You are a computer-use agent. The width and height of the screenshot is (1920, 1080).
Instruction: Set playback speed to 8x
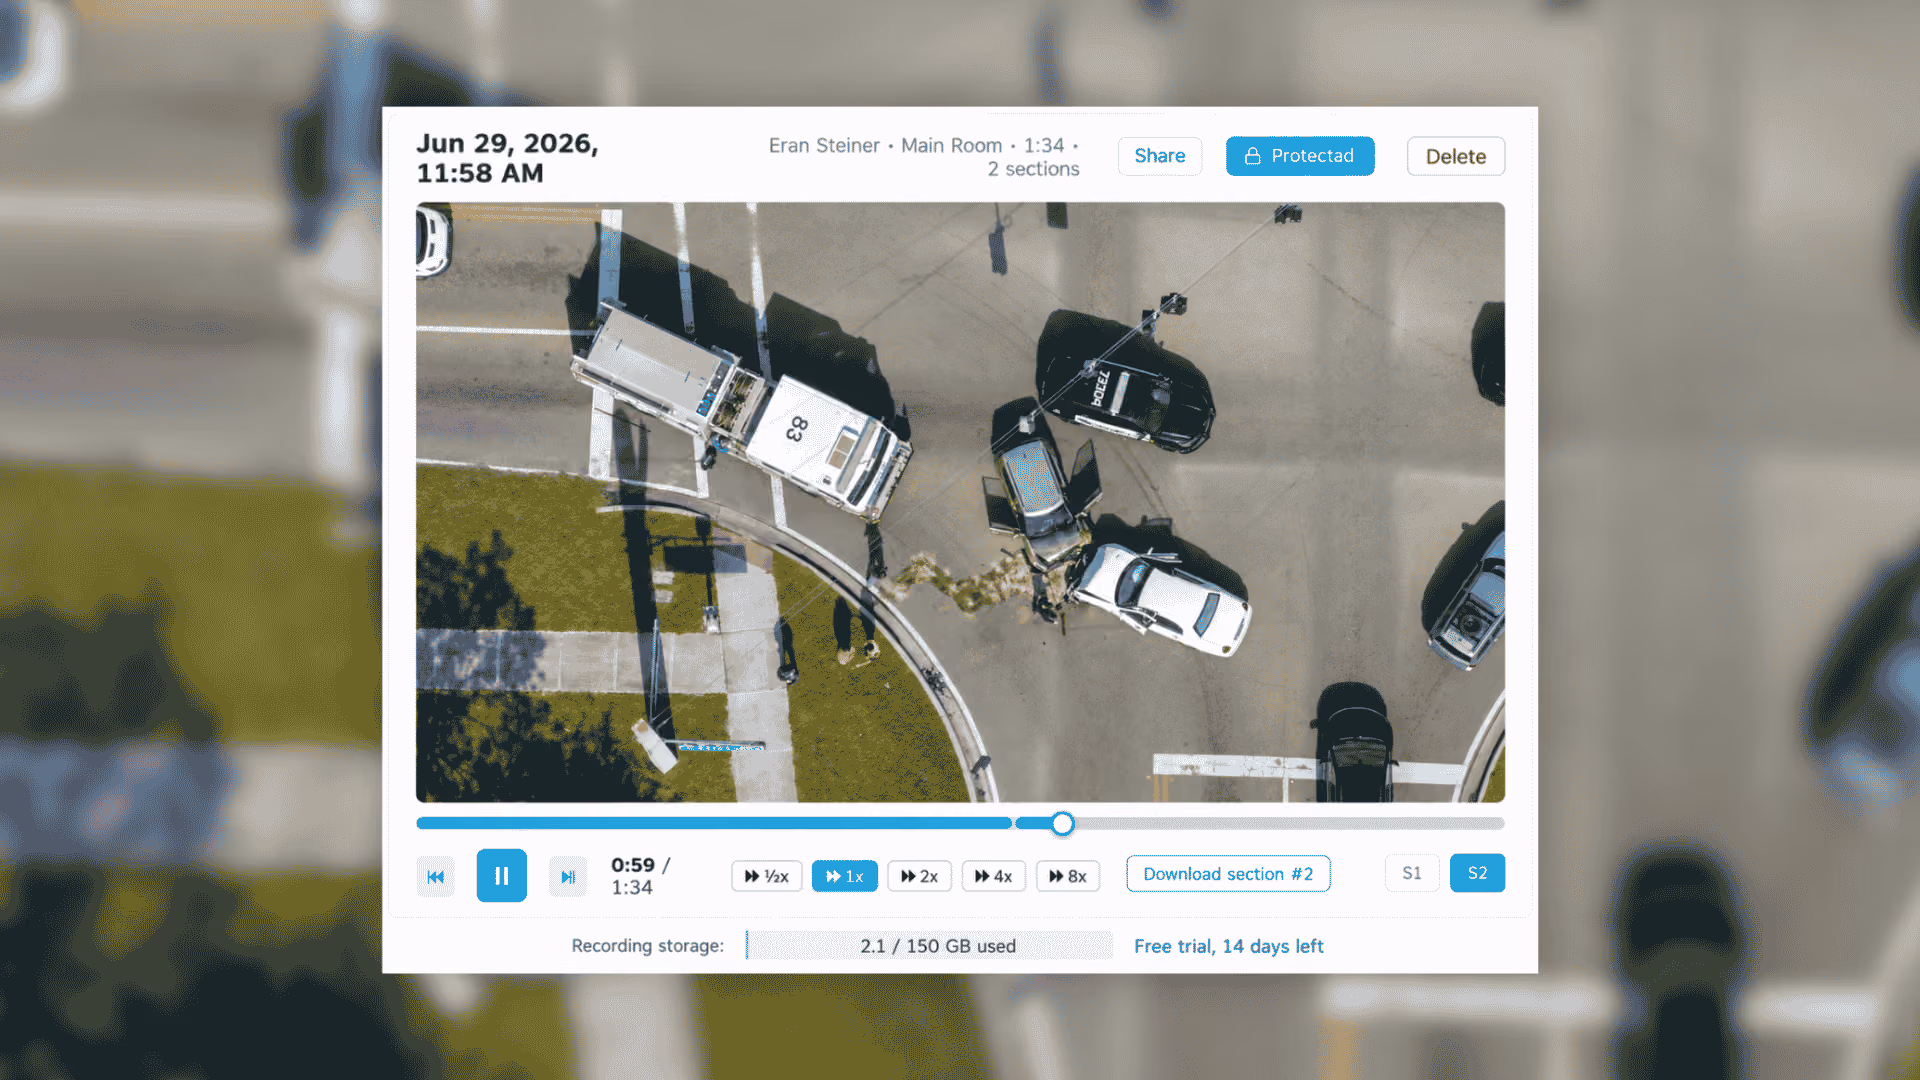(1068, 876)
